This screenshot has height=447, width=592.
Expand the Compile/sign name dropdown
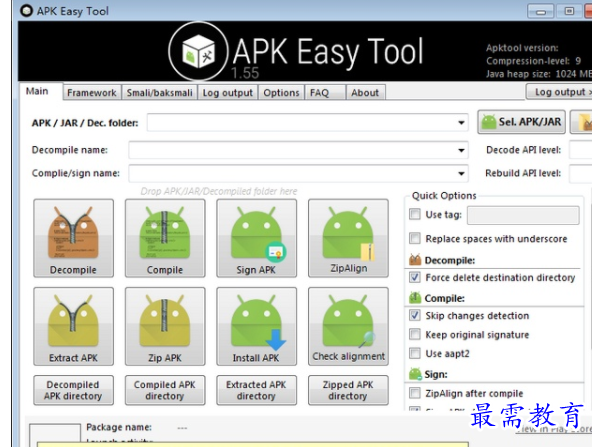click(x=461, y=174)
